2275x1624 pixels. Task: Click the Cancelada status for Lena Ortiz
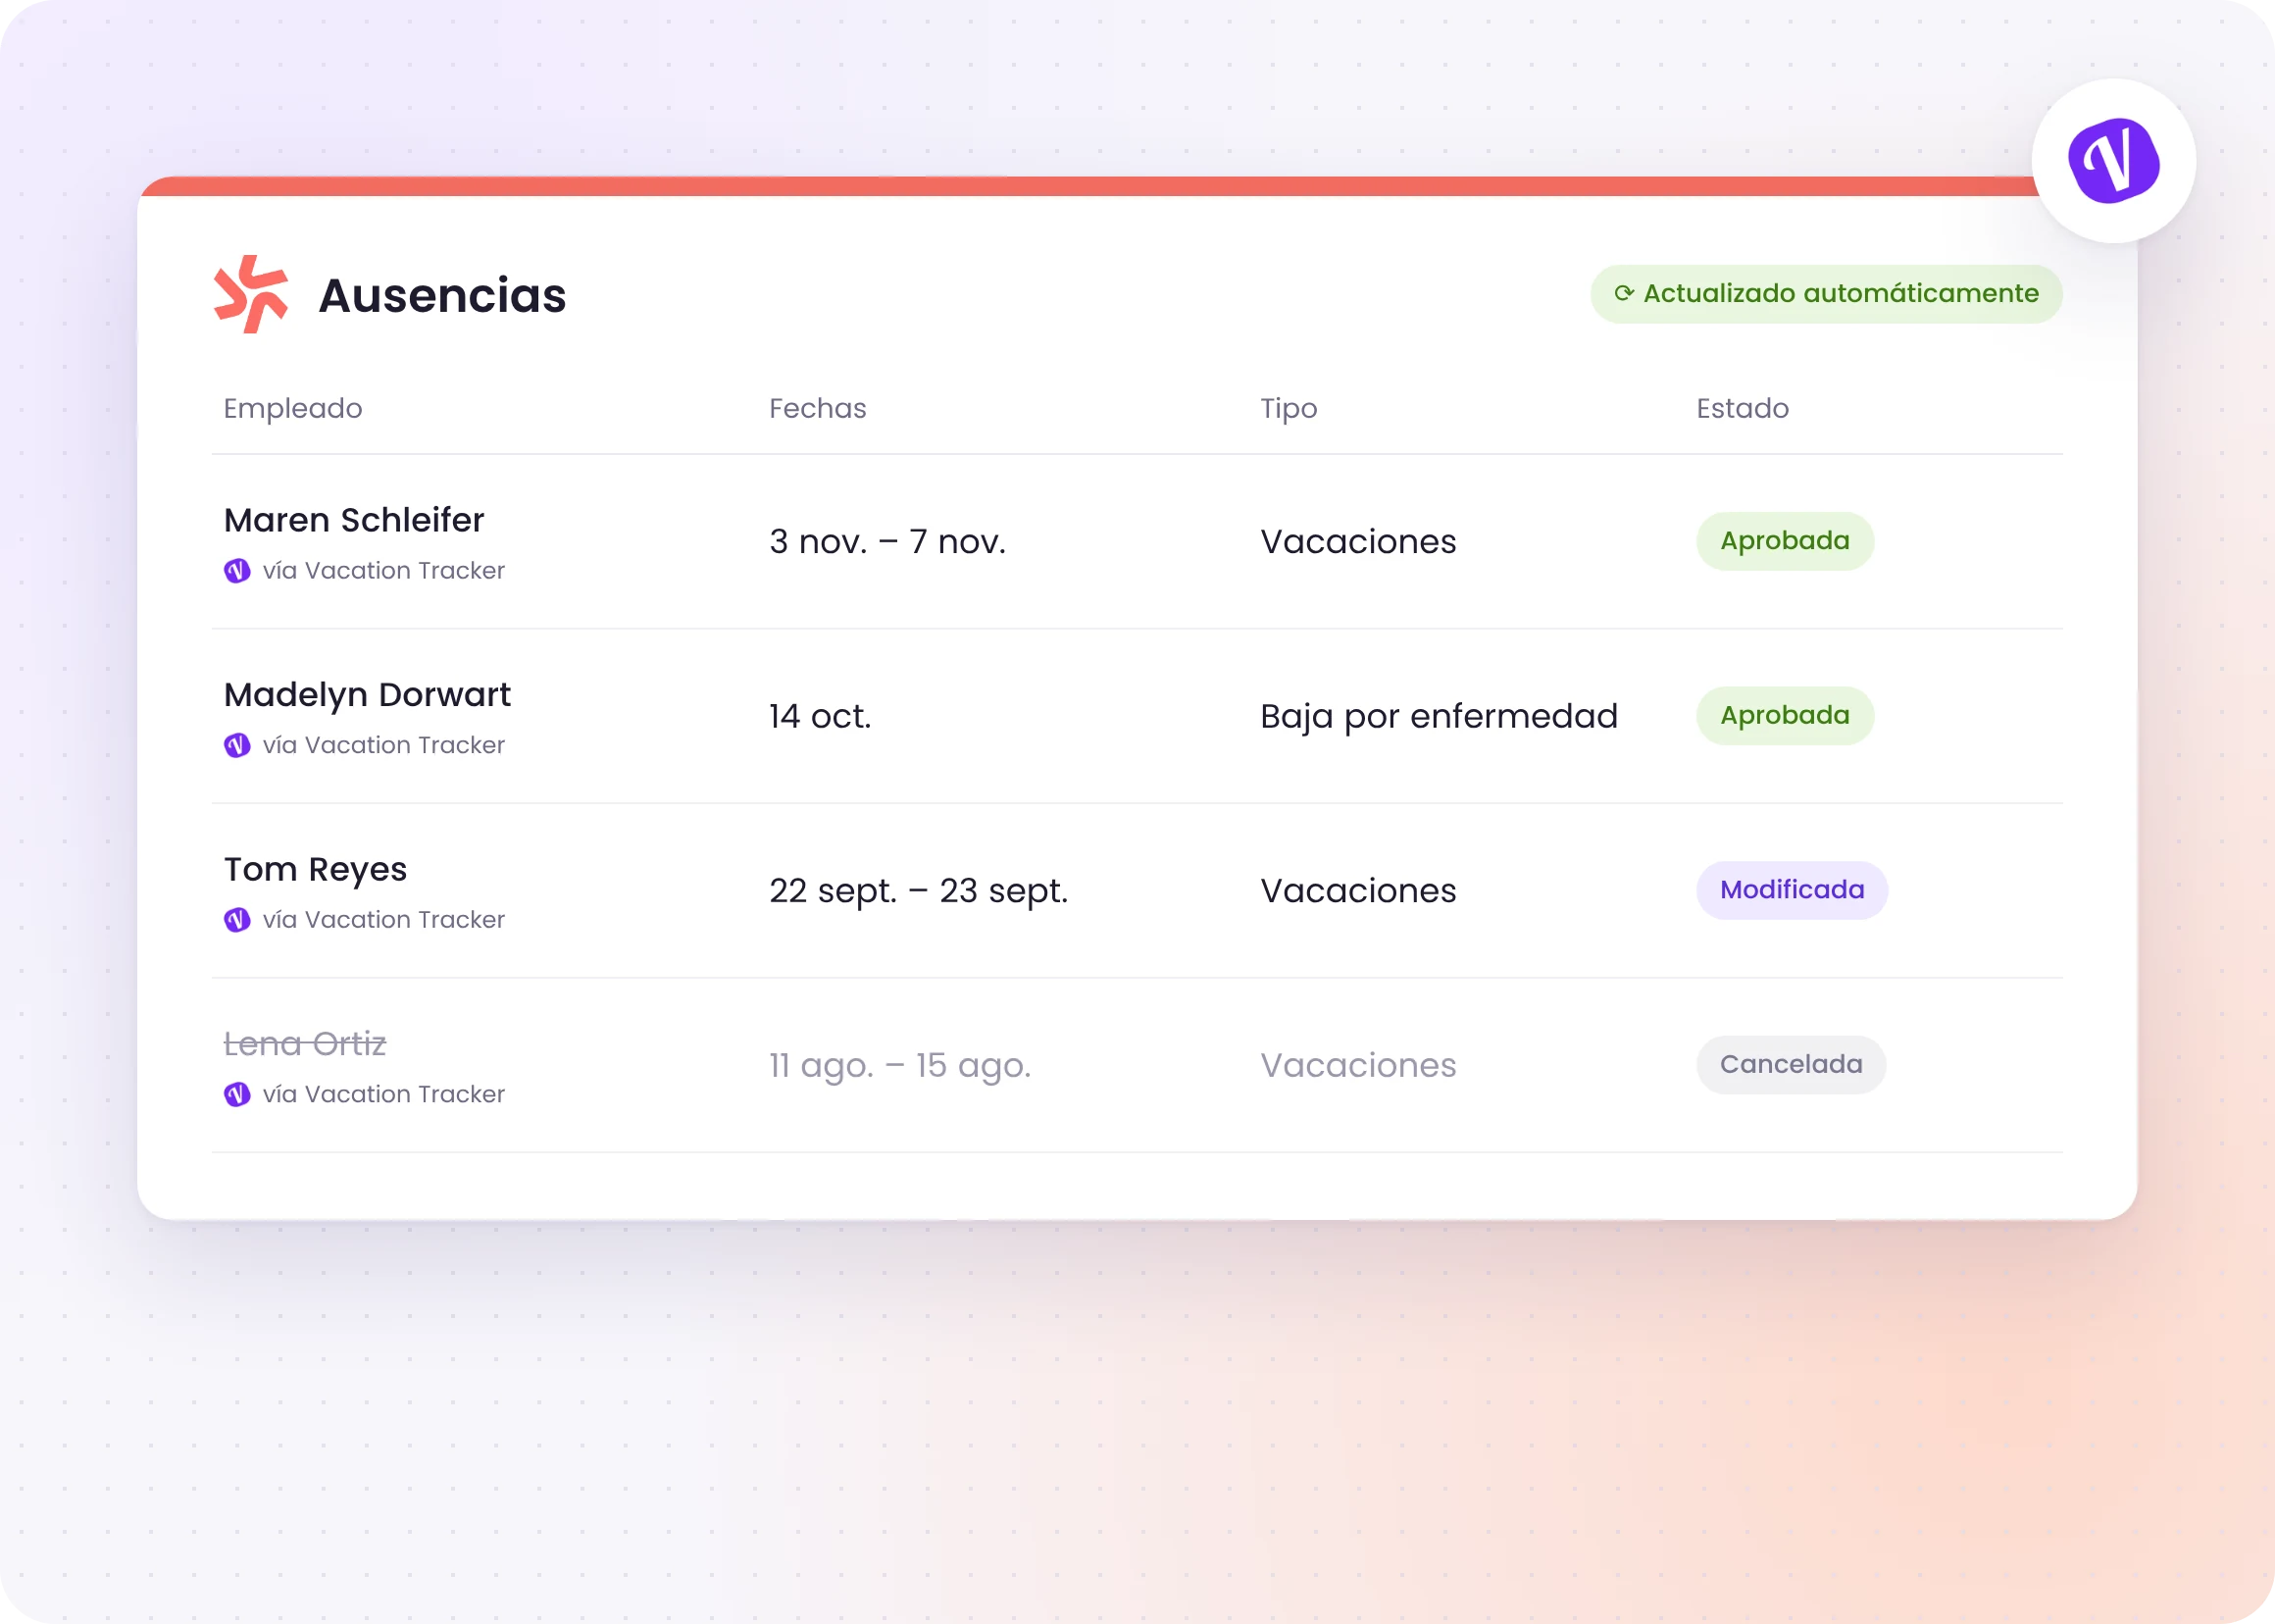click(1790, 1064)
